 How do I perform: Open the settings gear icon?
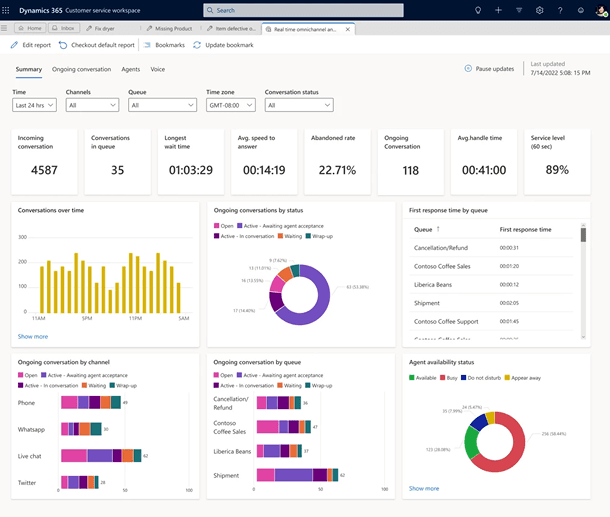coord(540,11)
